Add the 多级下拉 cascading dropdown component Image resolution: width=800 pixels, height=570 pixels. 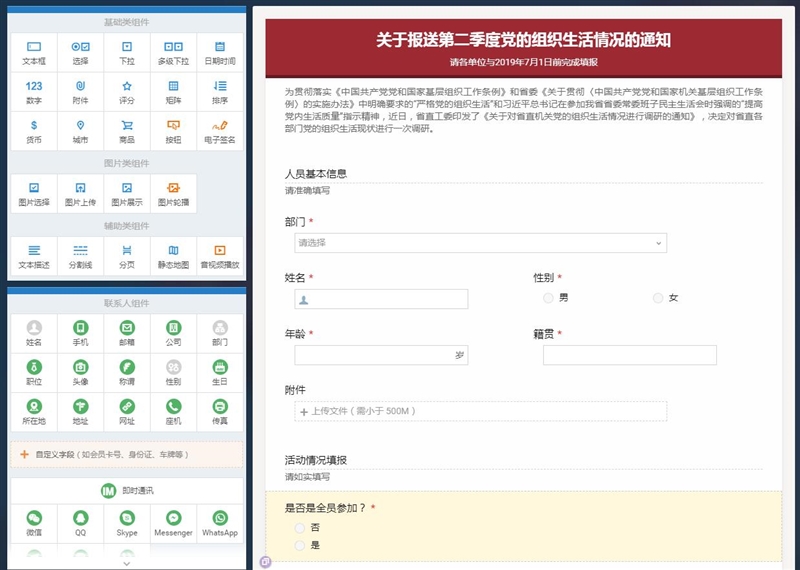point(173,53)
